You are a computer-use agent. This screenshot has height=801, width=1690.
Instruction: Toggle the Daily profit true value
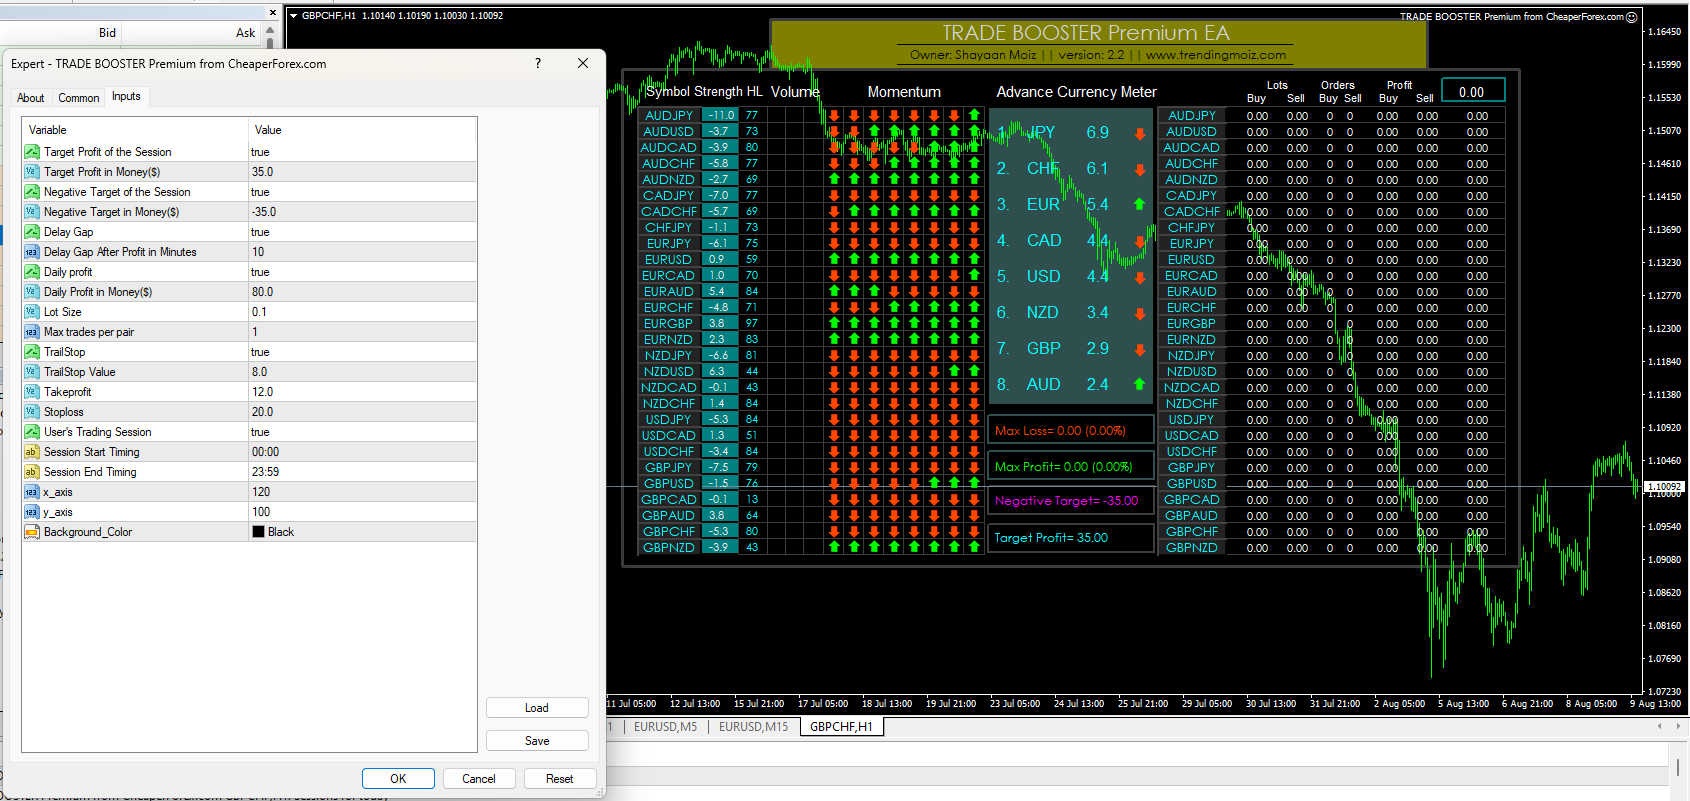(x=362, y=272)
